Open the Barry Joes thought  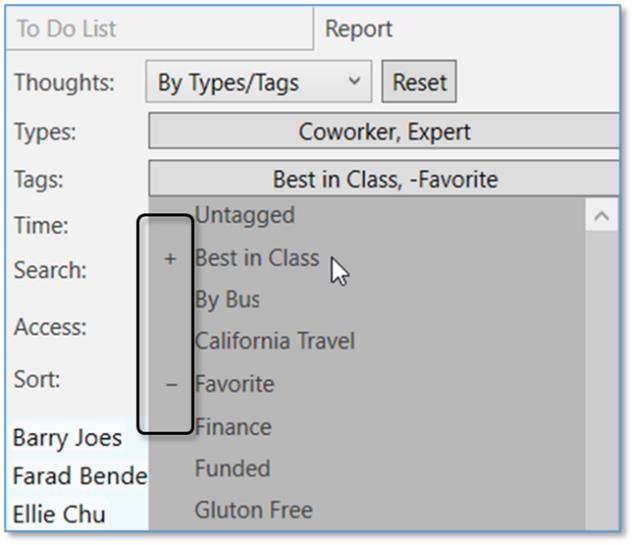(x=67, y=438)
